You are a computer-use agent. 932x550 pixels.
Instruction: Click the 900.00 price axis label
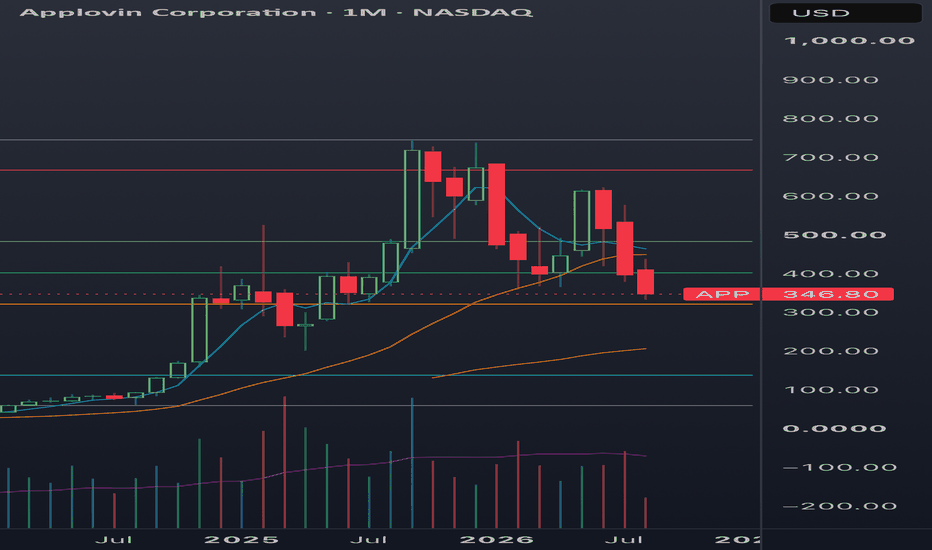[x=830, y=80]
